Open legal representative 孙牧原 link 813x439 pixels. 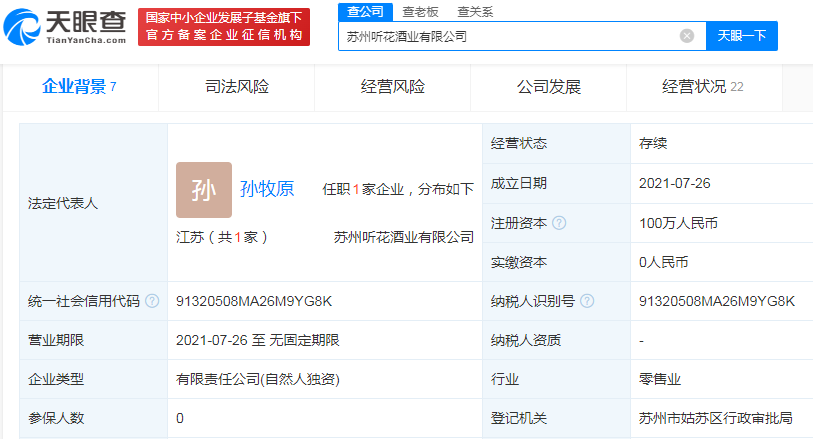267,189
